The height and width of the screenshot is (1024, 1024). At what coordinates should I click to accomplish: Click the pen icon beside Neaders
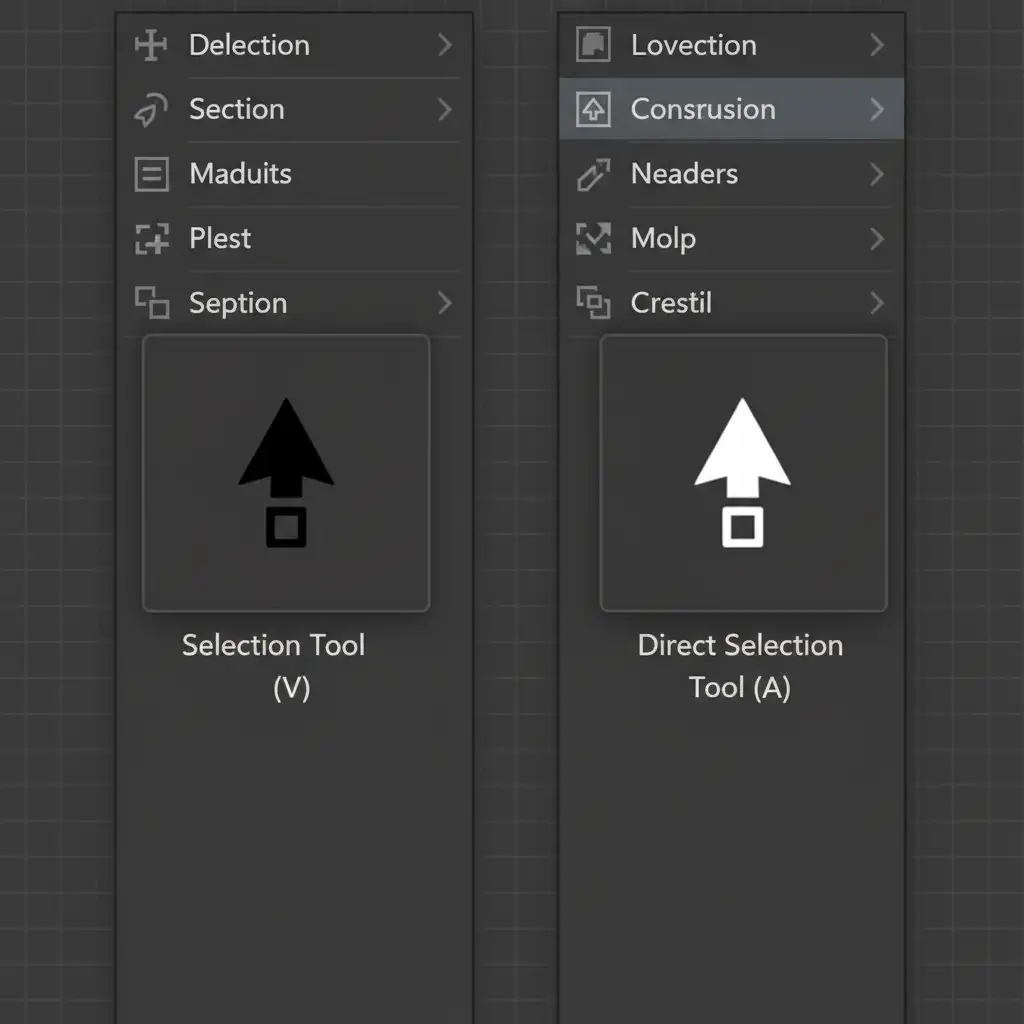(593, 175)
